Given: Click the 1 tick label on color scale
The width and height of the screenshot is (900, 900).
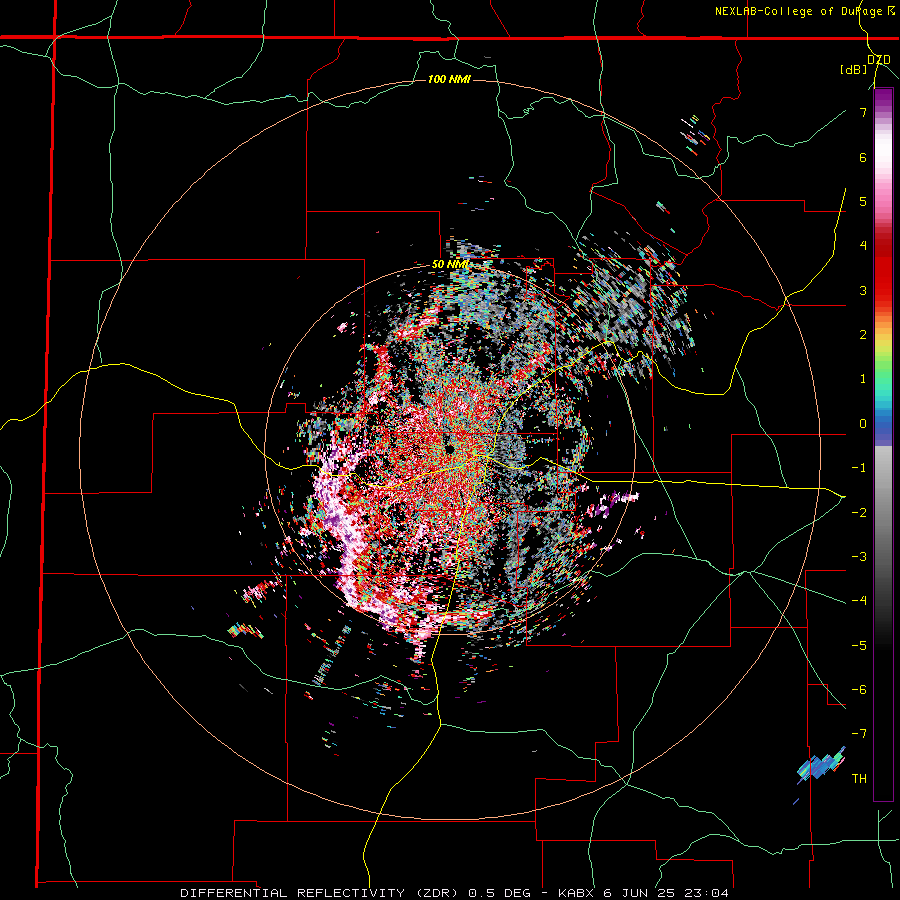Looking at the screenshot, I should 863,379.
